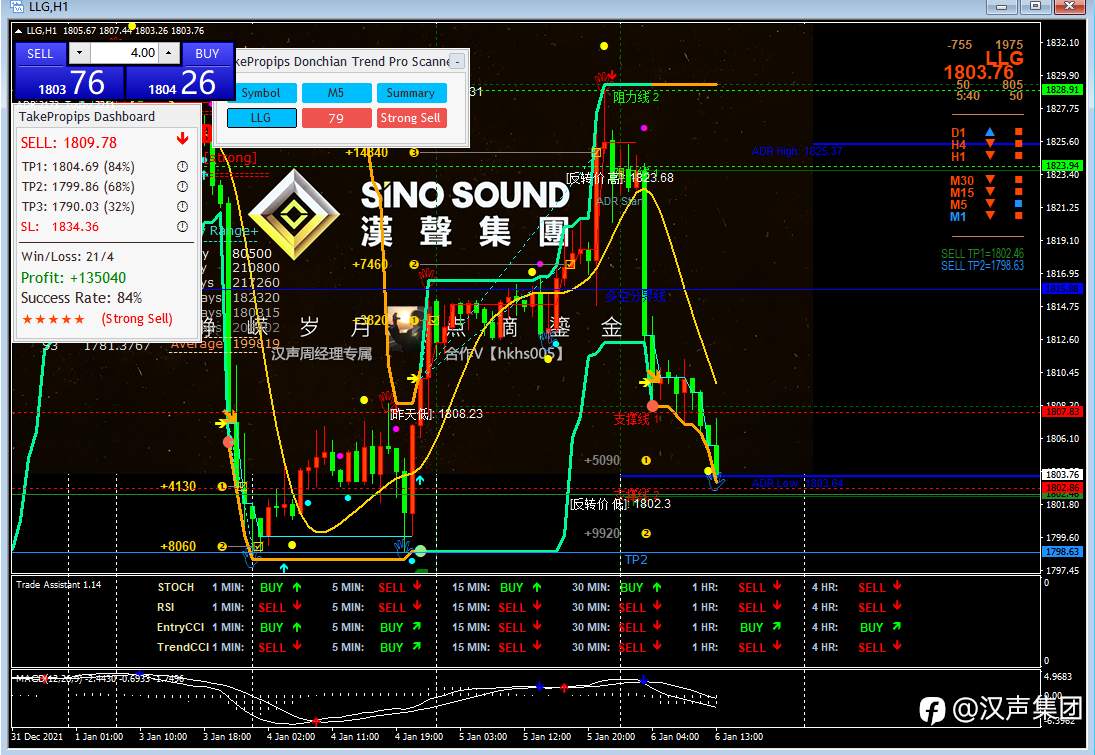Click the clock icon on the TP1 row
This screenshot has width=1095, height=755.
click(x=182, y=167)
